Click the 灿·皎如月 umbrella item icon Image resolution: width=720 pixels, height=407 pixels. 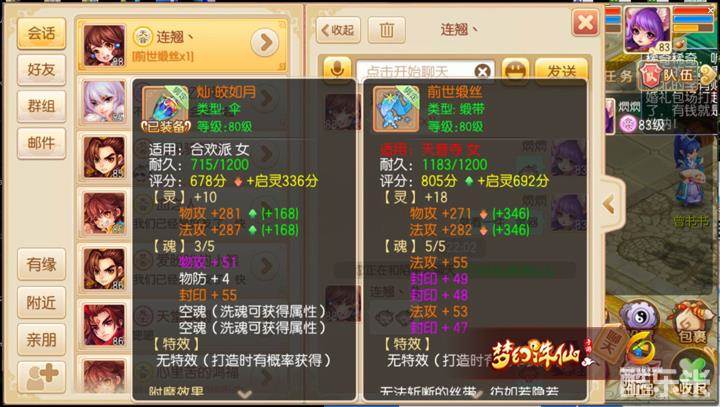point(166,109)
